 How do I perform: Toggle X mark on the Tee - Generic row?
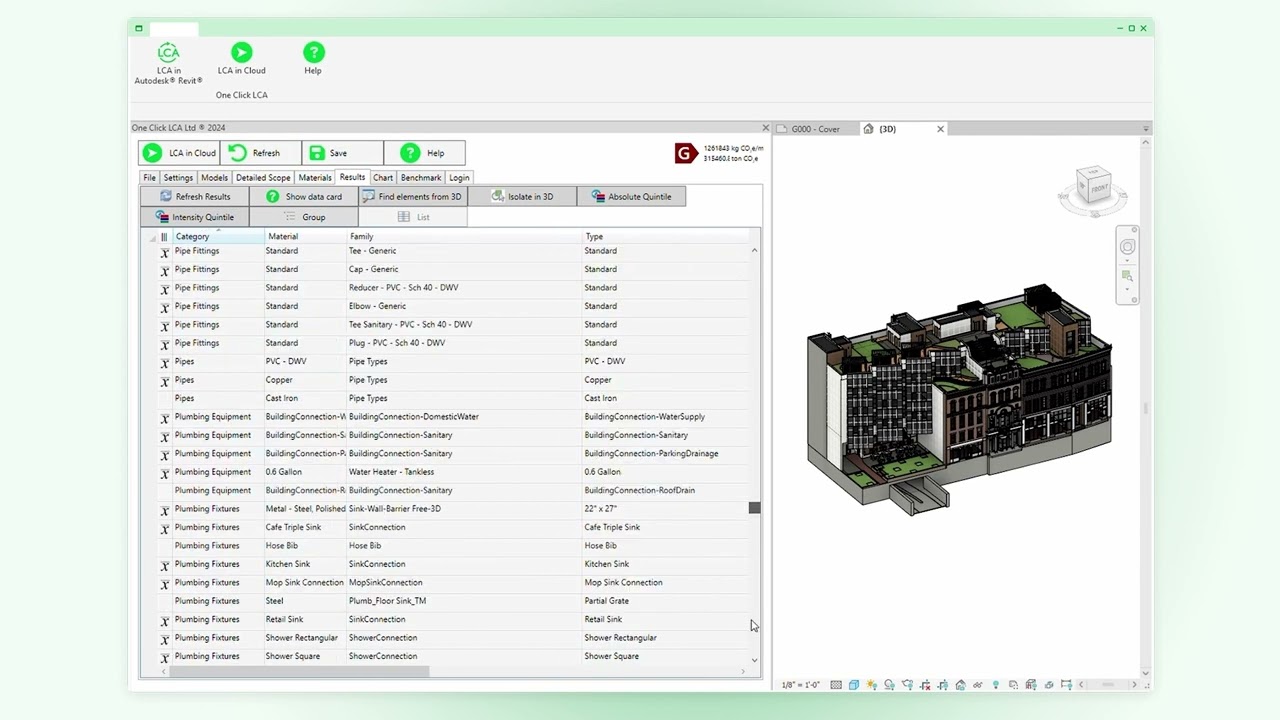pyautogui.click(x=165, y=252)
